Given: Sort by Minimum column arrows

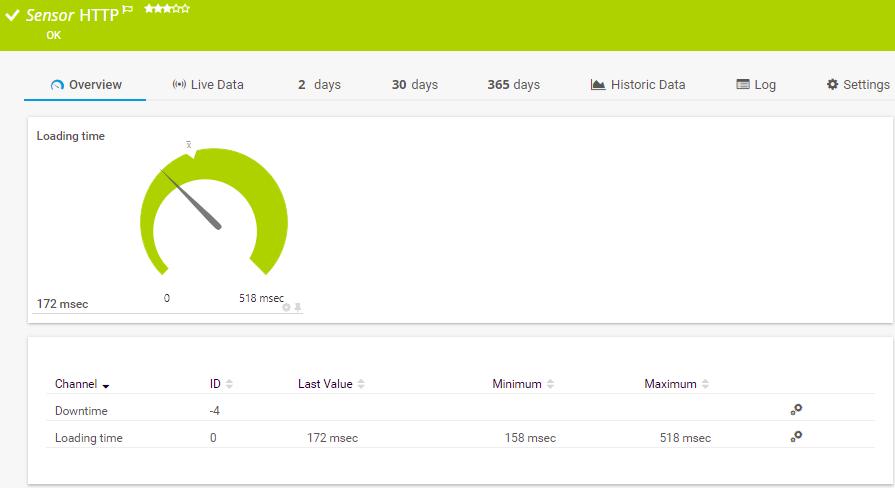Looking at the screenshot, I should tap(550, 384).
